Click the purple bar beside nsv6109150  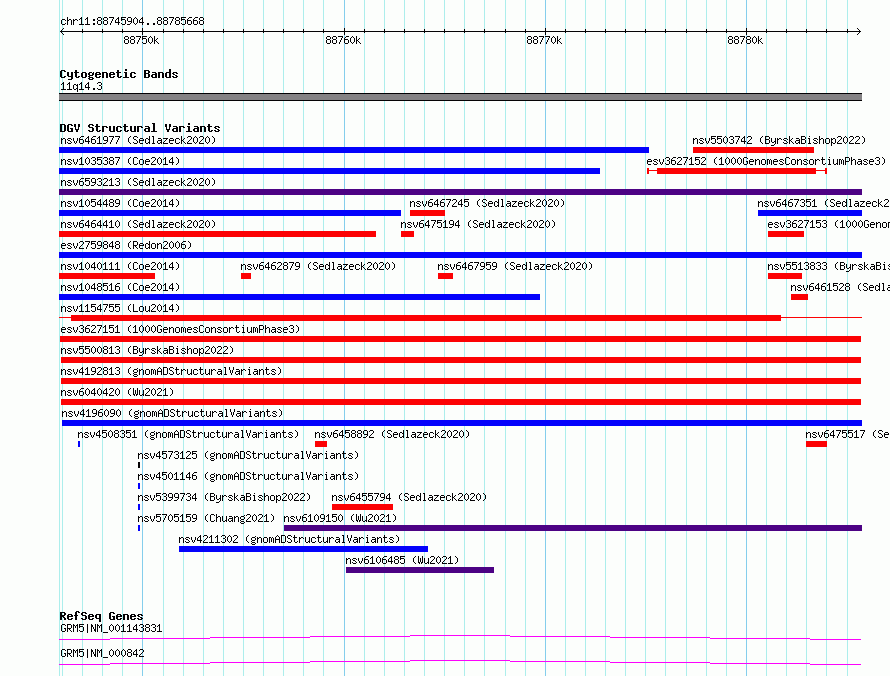(x=573, y=528)
